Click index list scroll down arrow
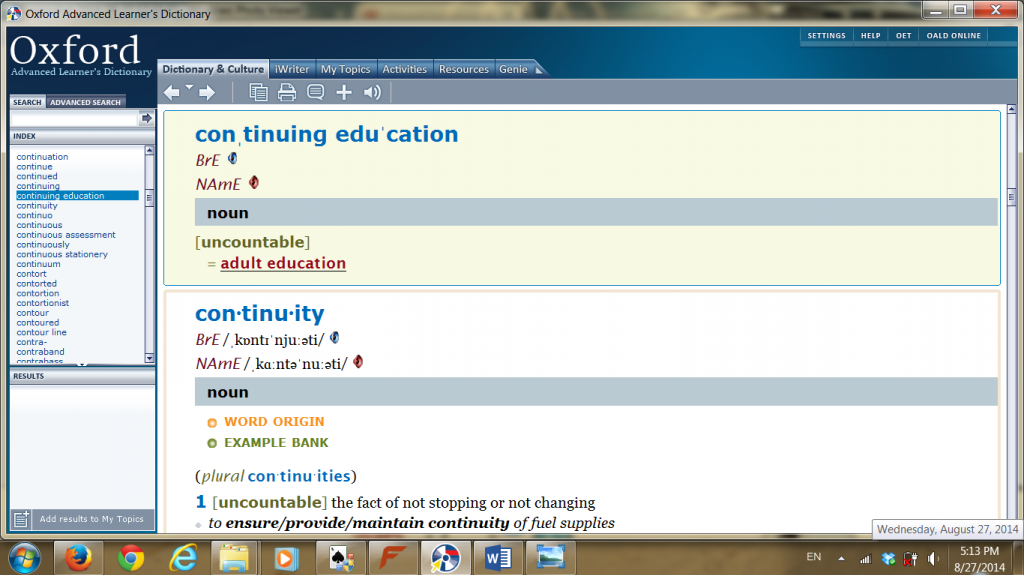This screenshot has height=575, width=1024. pyautogui.click(x=150, y=357)
